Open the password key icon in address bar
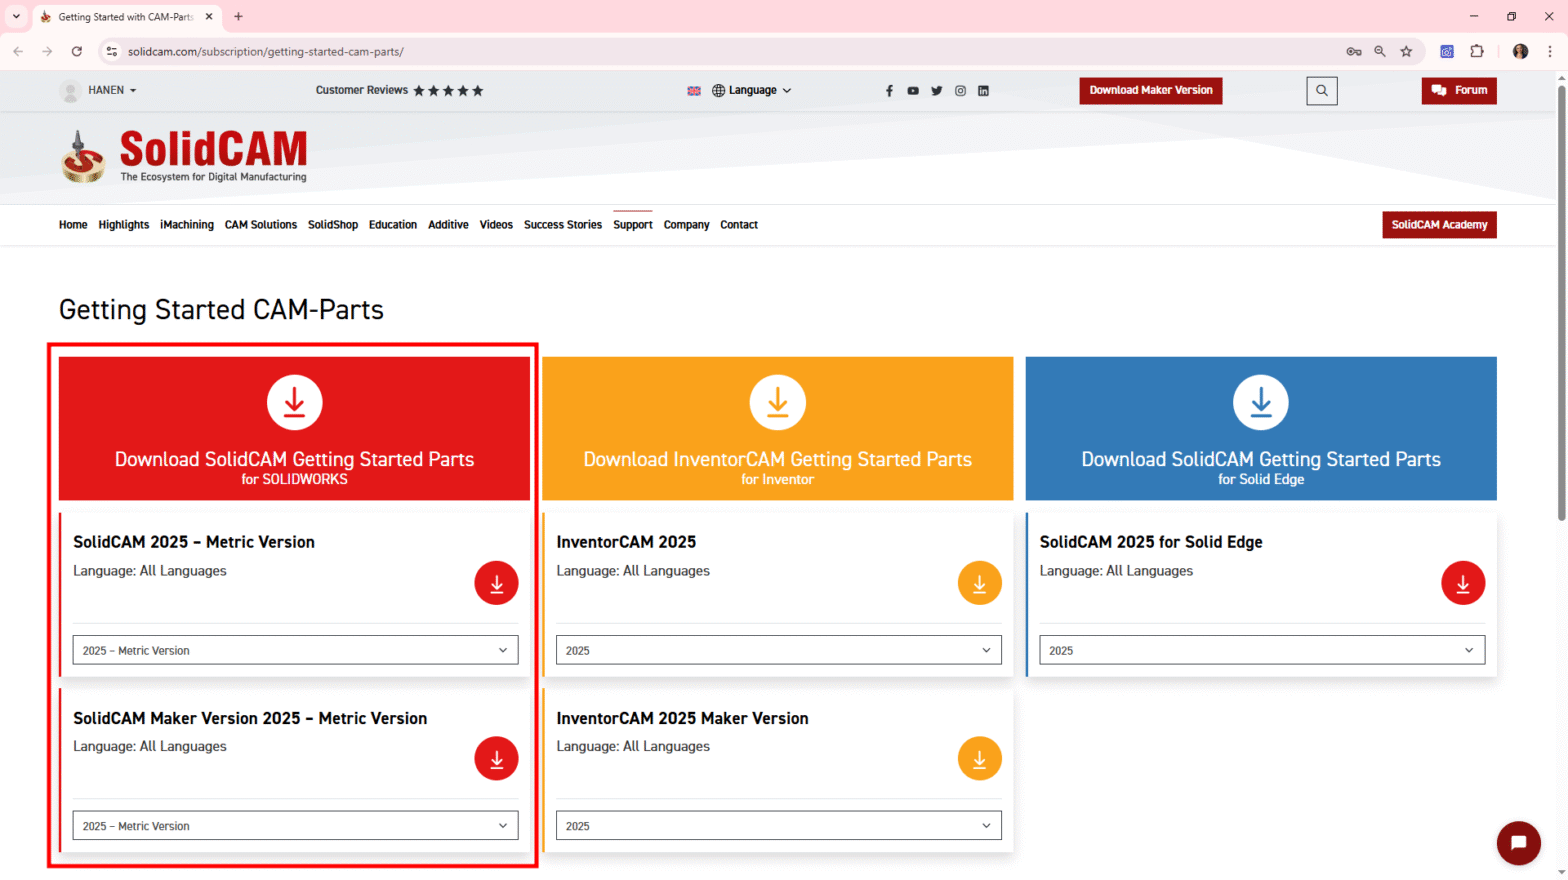The width and height of the screenshot is (1568, 880). coord(1354,51)
